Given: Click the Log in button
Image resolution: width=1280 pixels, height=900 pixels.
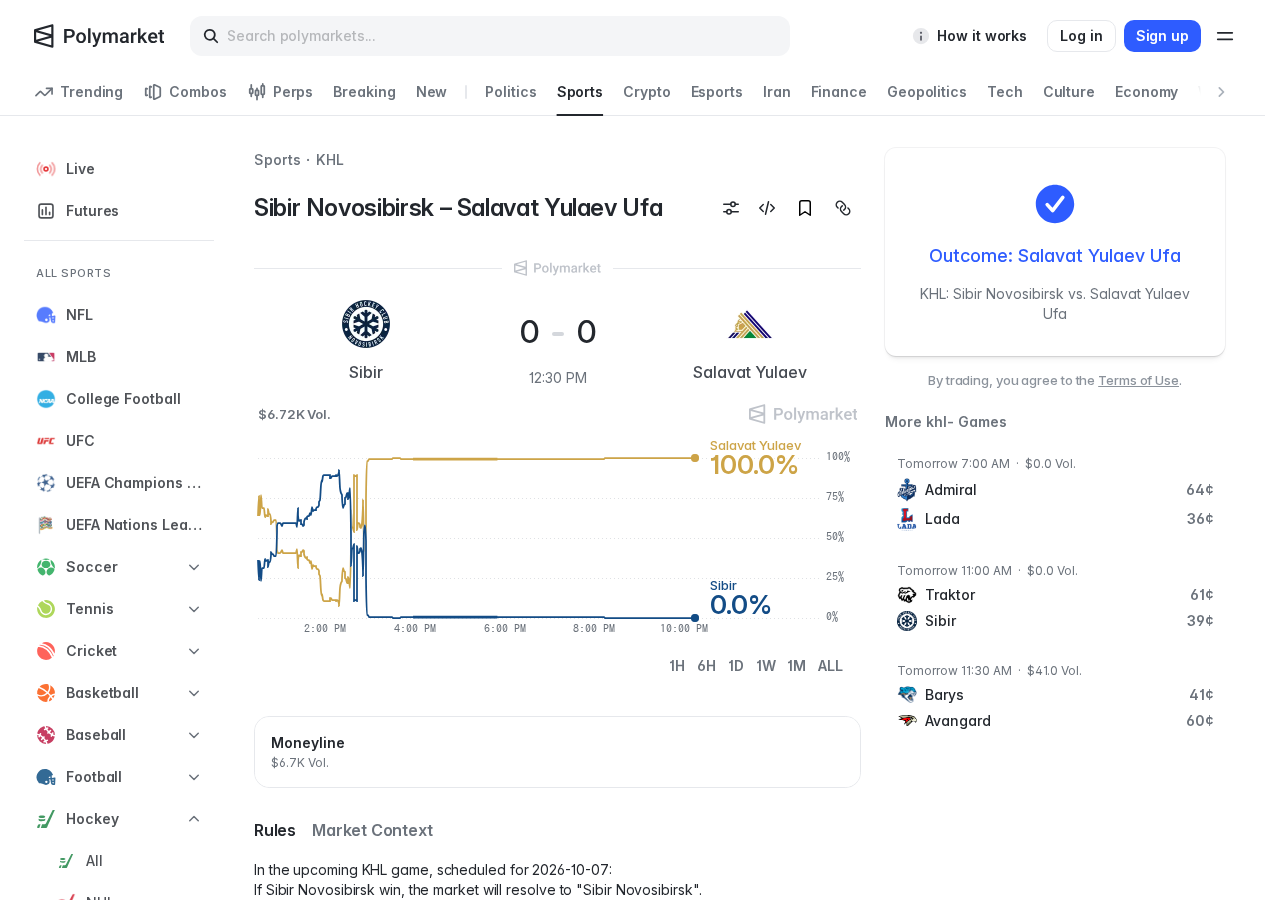Looking at the screenshot, I should (x=1081, y=36).
